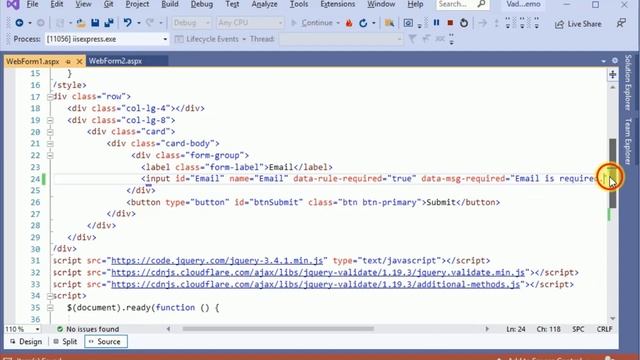The image size is (640, 360).
Task: Start a Live Share session
Action: [x=578, y=24]
